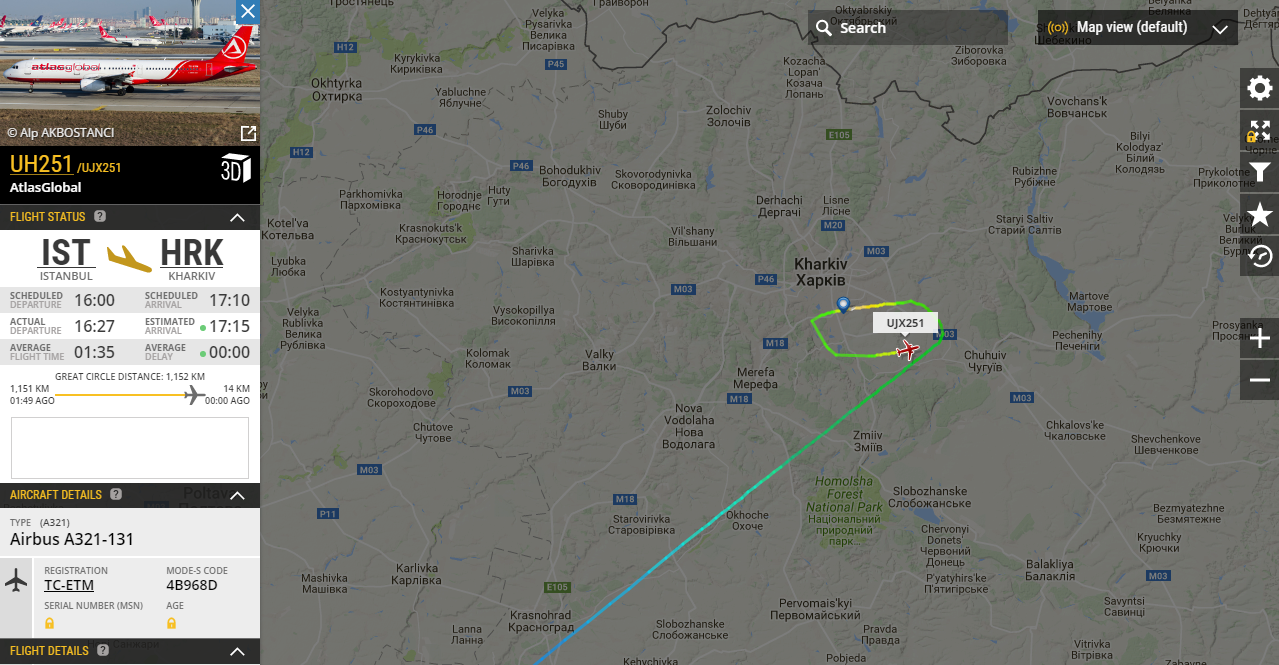Click the UH251 flight number link

pos(41,164)
